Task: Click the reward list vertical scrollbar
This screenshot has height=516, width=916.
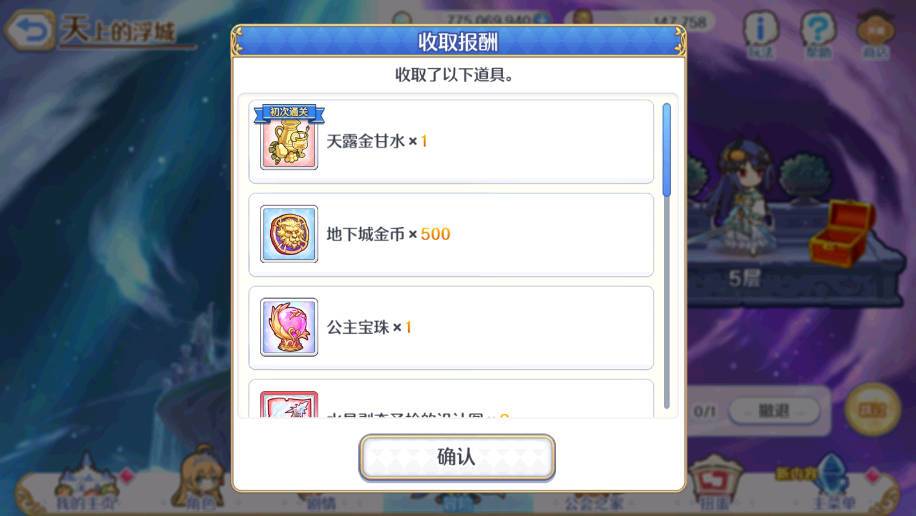Action: pyautogui.click(x=667, y=255)
